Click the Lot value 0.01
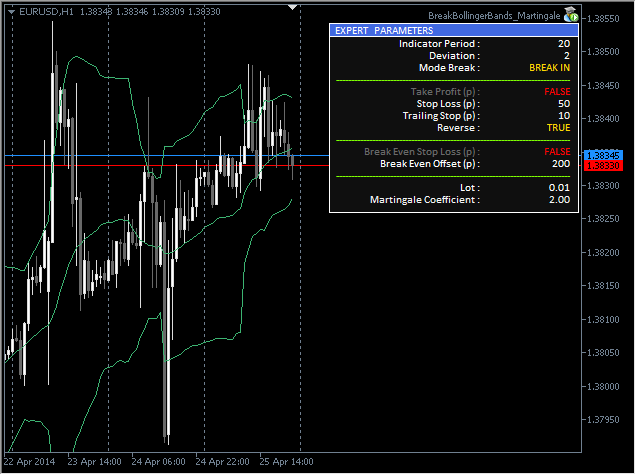This screenshot has width=636, height=475. (559, 188)
